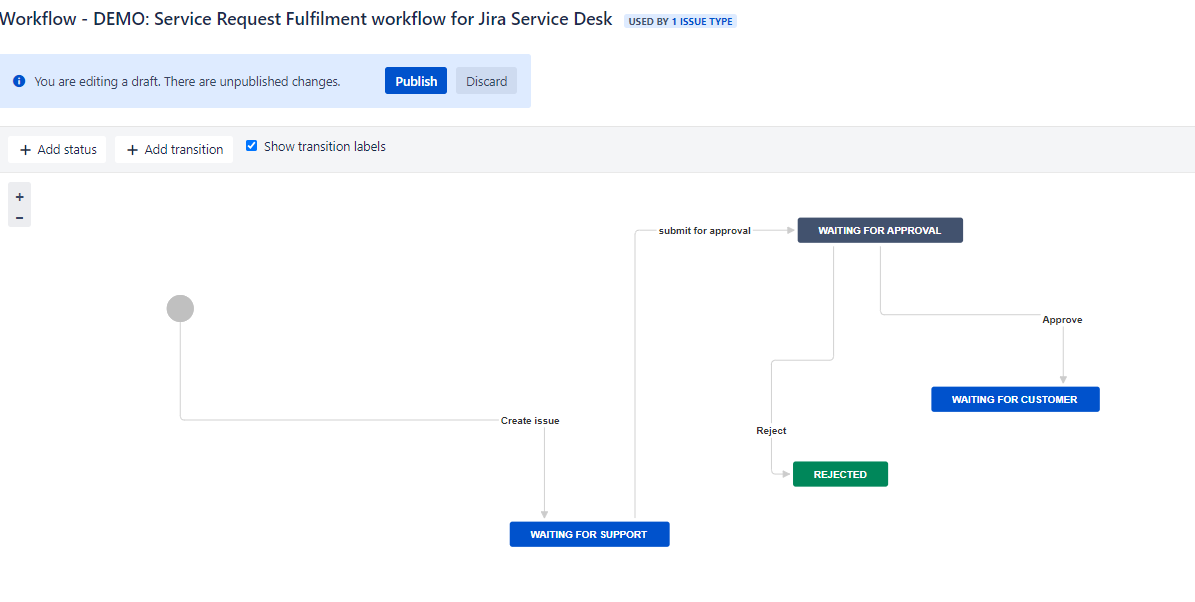
Task: Select the Create issue transition label
Action: click(x=530, y=421)
